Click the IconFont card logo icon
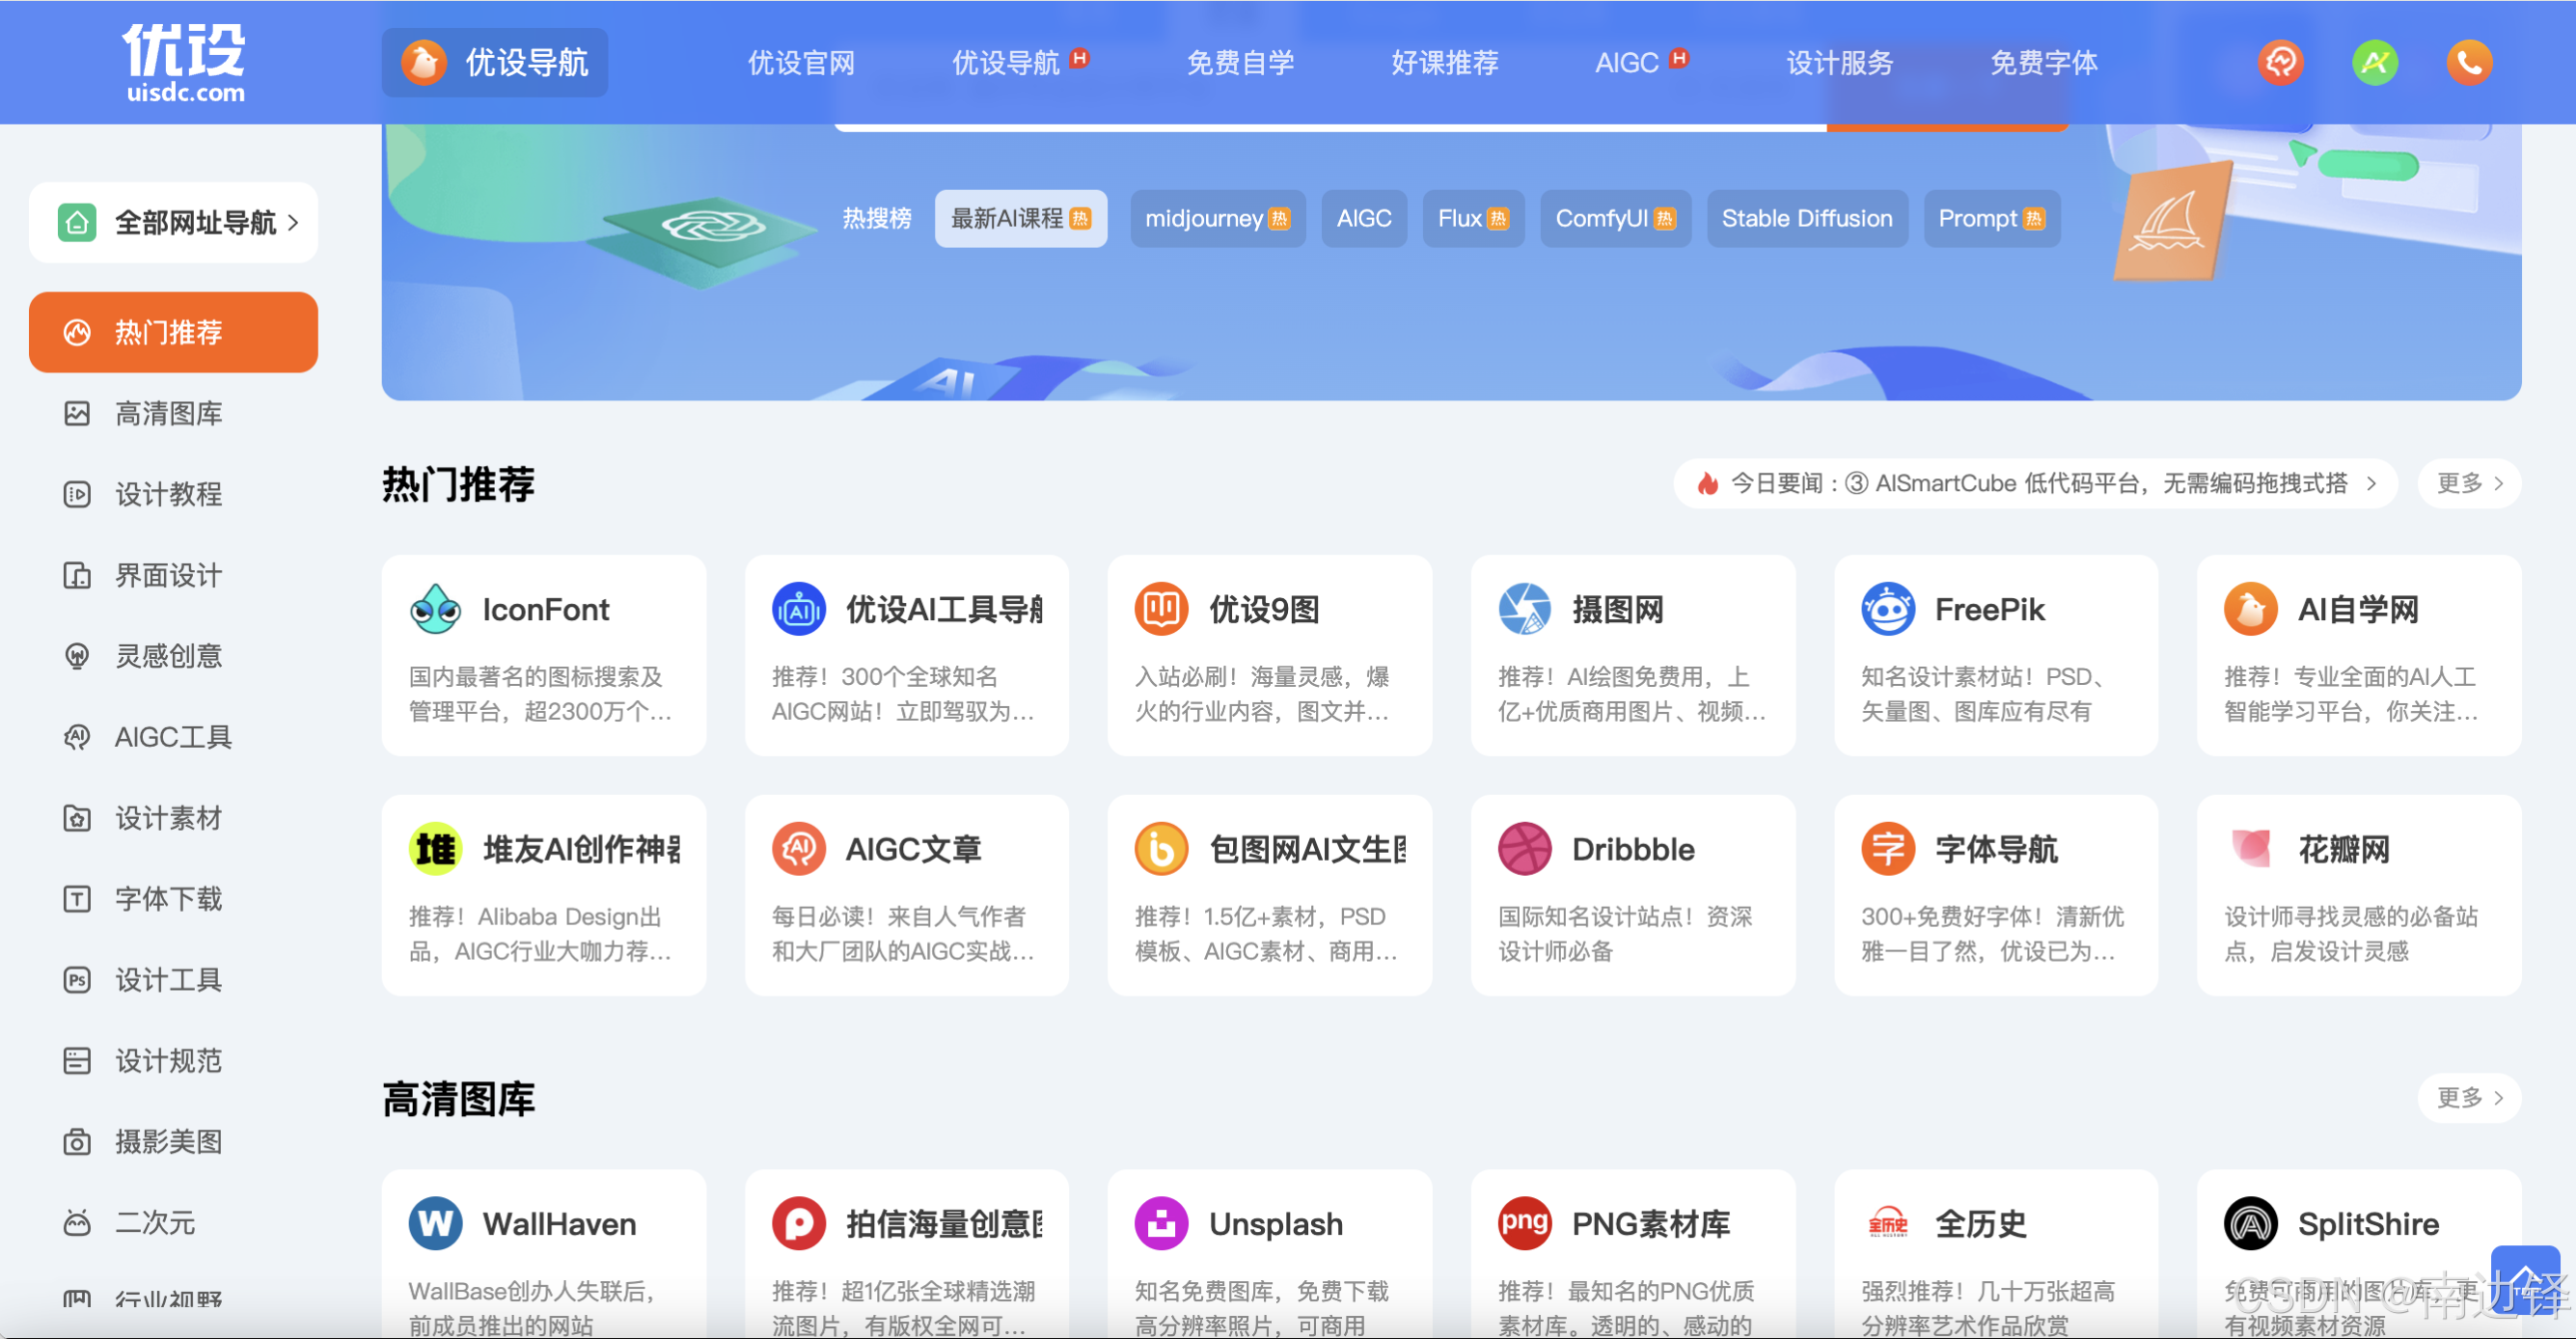The width and height of the screenshot is (2576, 1339). 435,609
